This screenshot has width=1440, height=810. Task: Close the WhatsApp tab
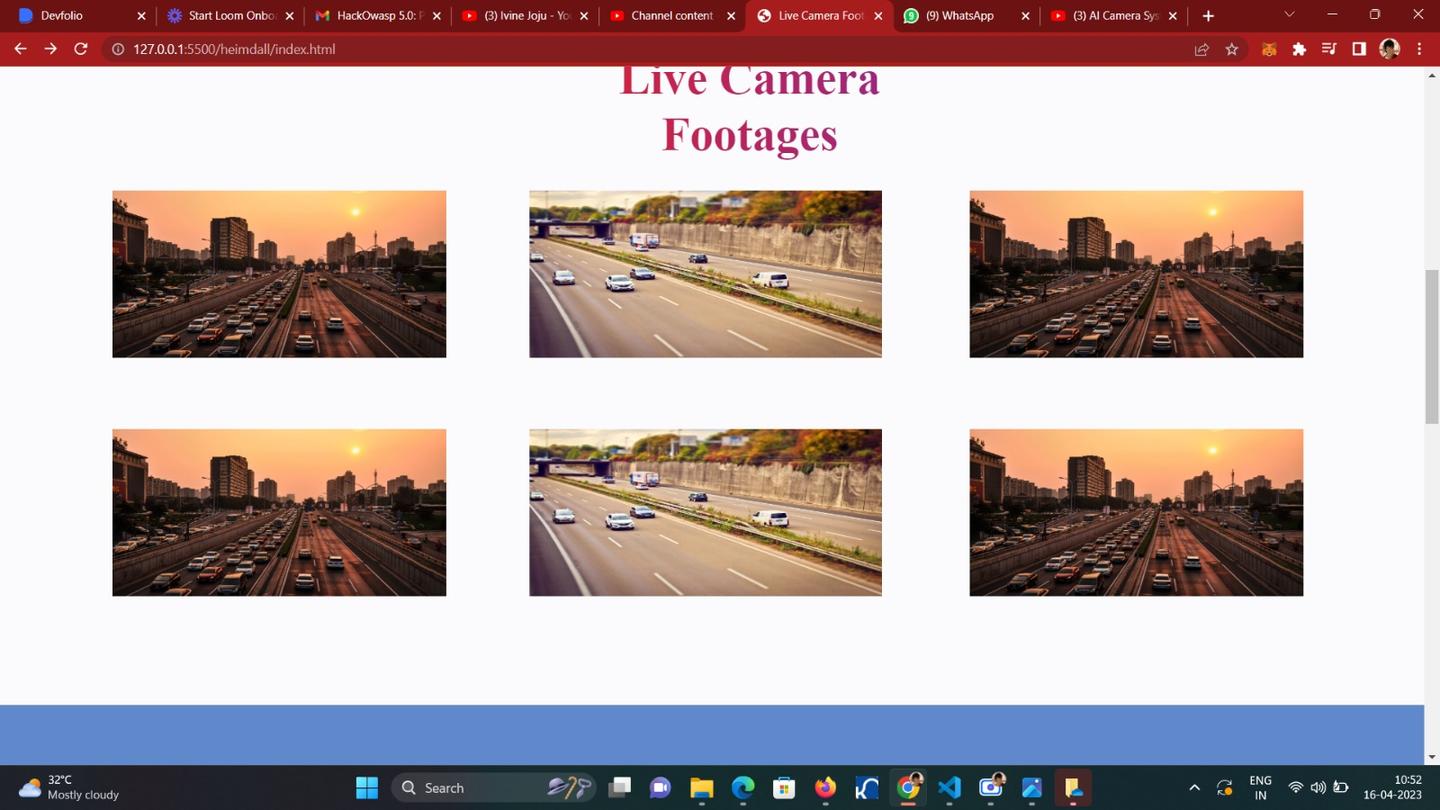point(1025,16)
